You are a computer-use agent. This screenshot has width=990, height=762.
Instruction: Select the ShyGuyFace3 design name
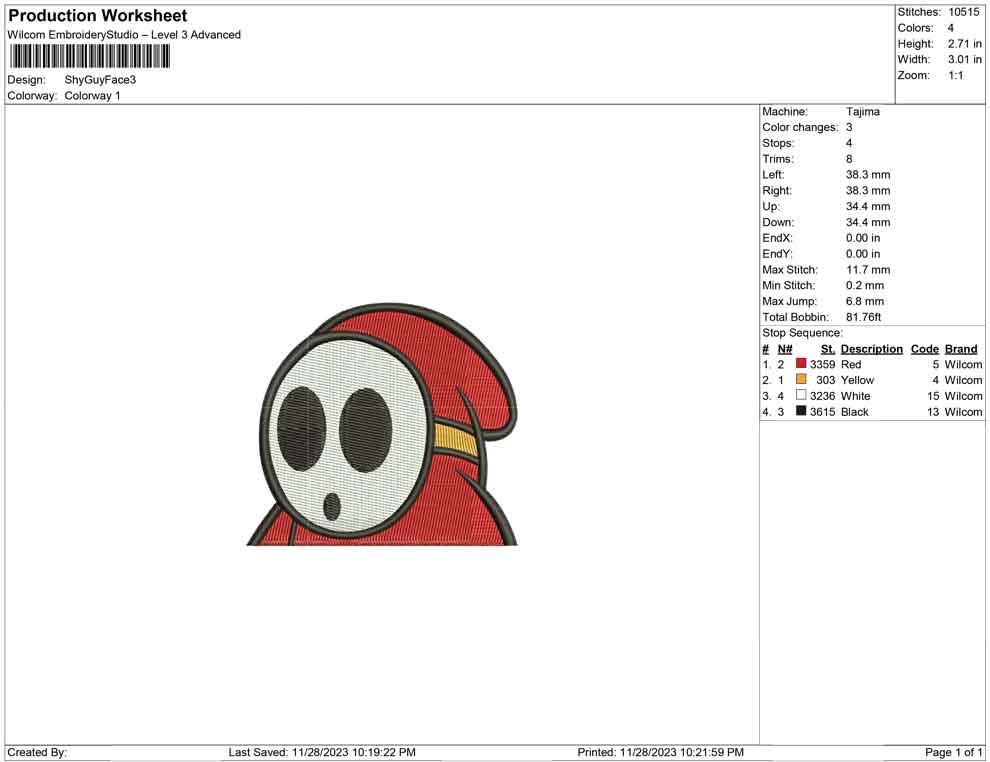(x=100, y=80)
